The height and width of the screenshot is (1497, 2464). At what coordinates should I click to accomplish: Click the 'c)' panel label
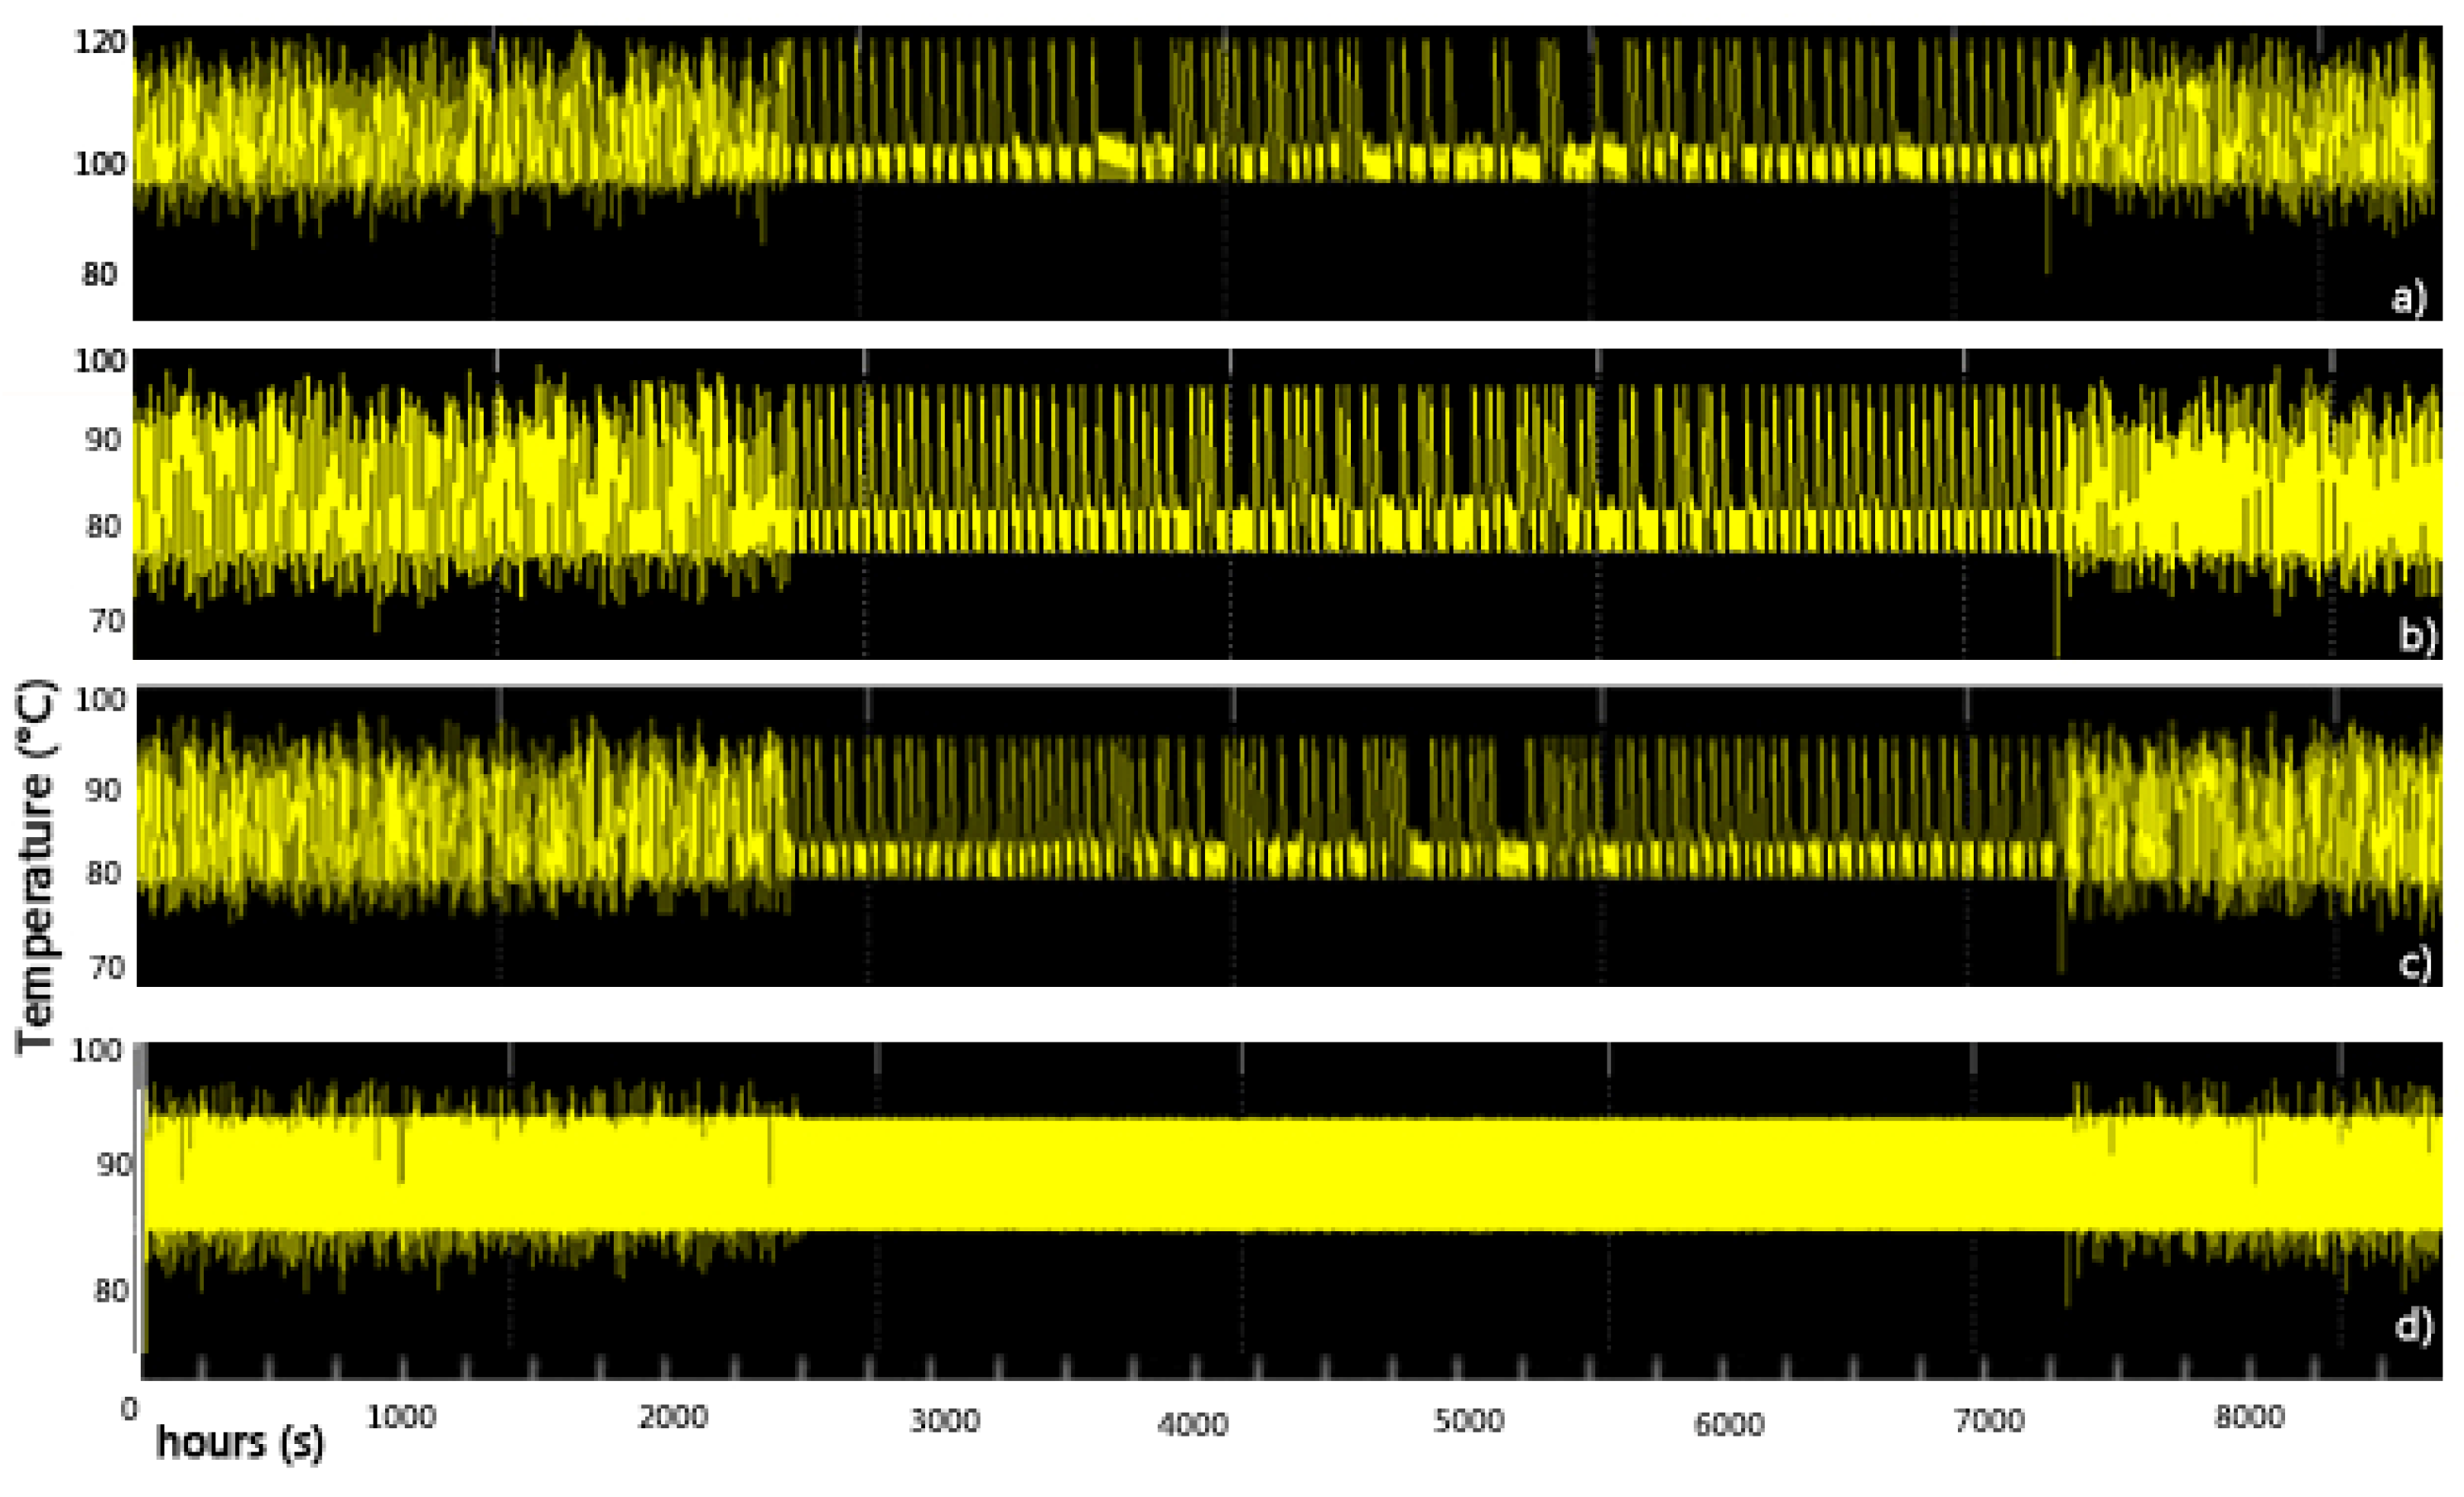point(2415,965)
